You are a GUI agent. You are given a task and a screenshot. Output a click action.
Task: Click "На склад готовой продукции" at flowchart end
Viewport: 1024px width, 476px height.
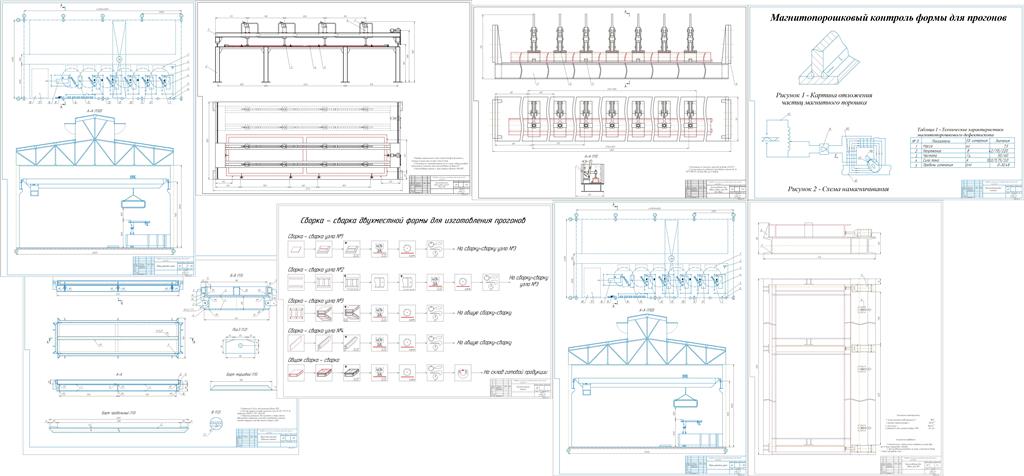[x=515, y=372]
